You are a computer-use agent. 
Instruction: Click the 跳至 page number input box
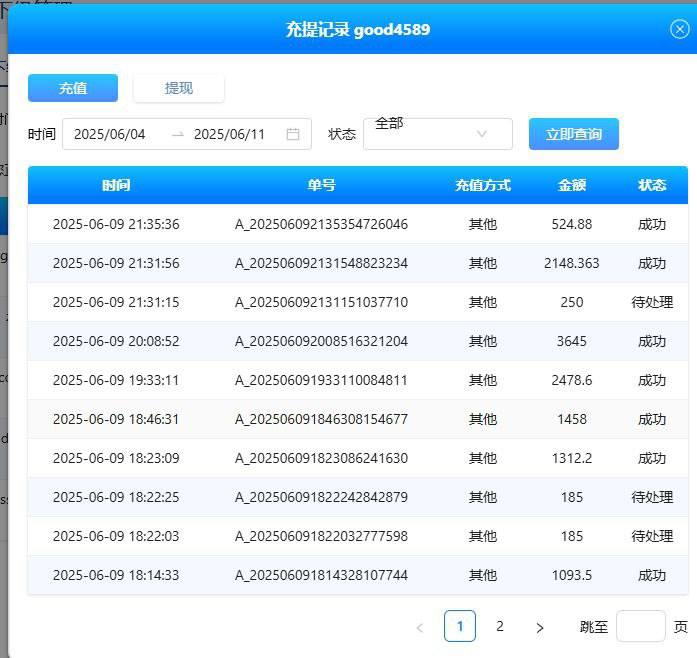[x=640, y=627]
